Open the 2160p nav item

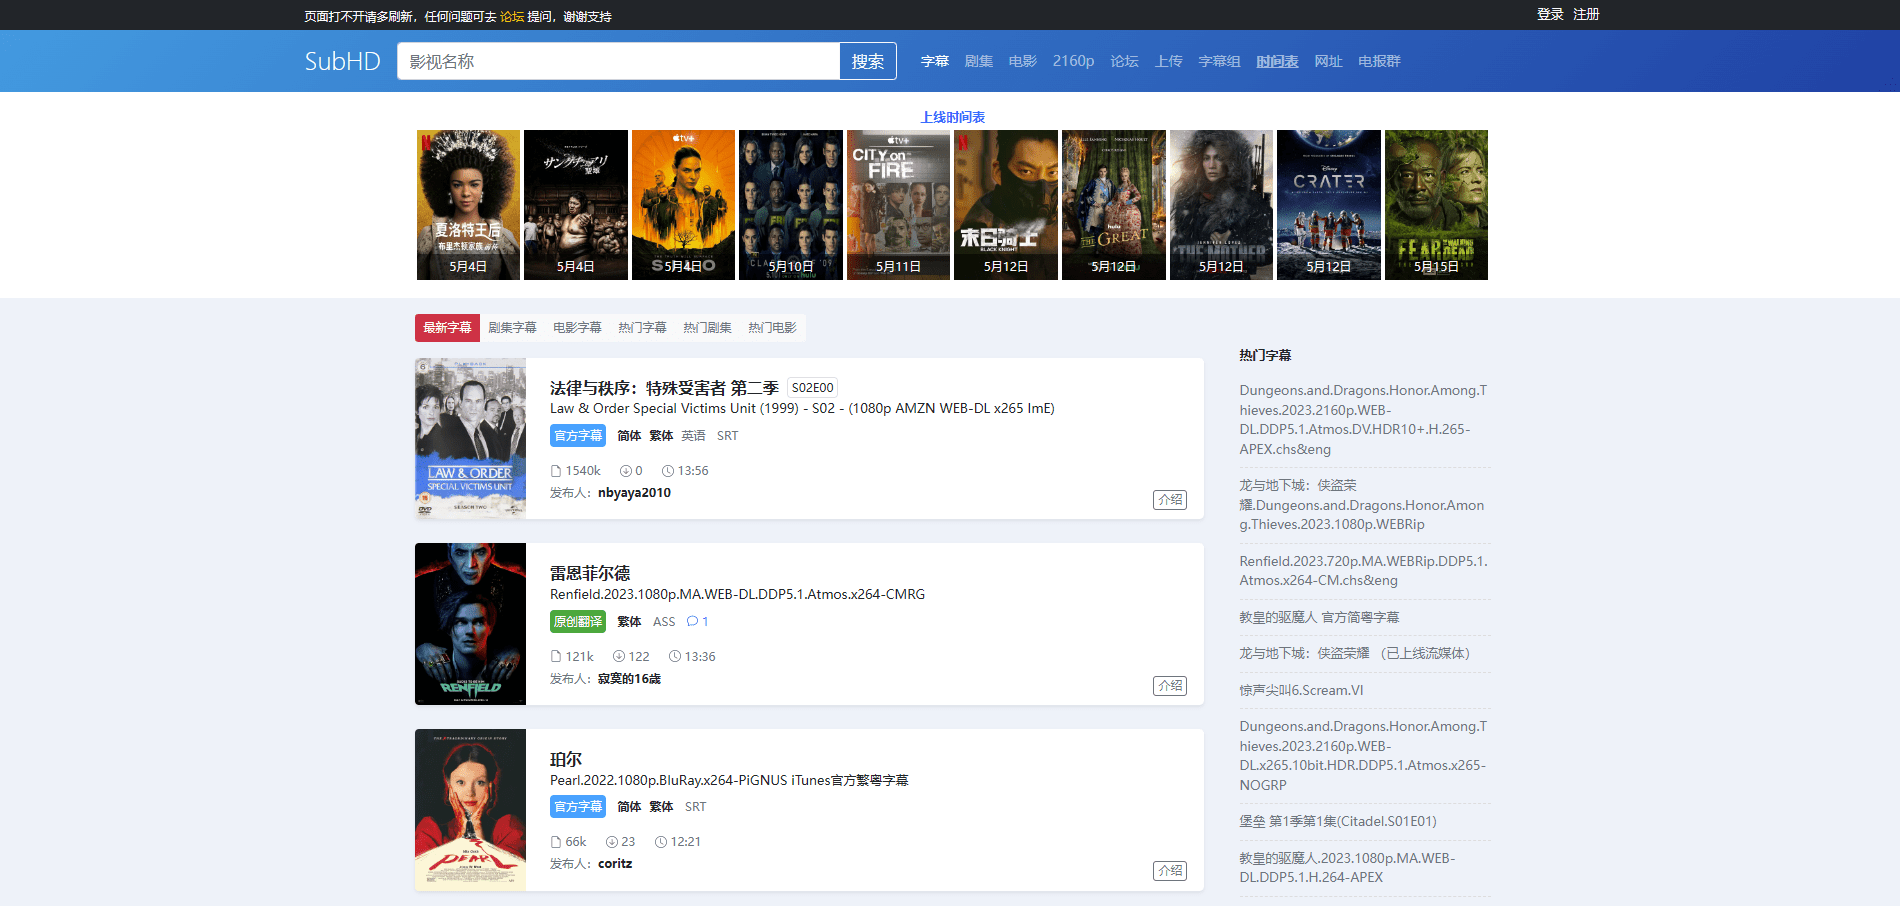(x=1073, y=61)
